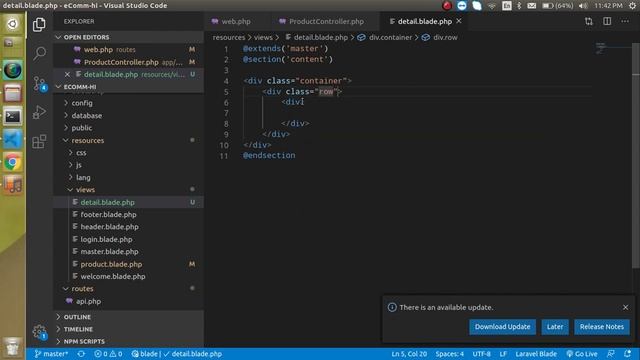Open the notifications bell in status bar
Viewport: 640px width, 360px height.
627,354
